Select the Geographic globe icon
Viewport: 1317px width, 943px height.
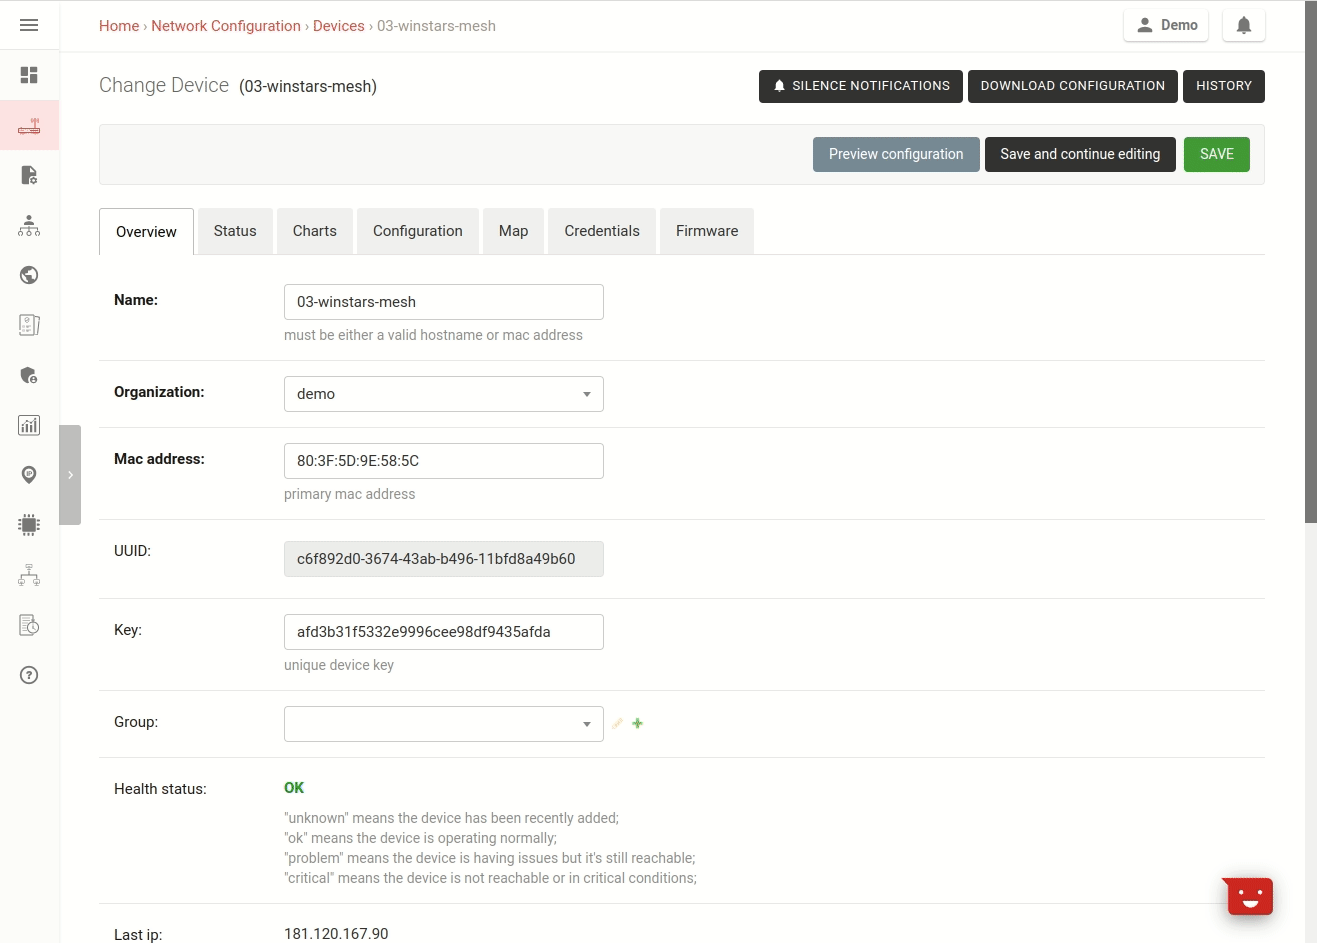pos(28,274)
